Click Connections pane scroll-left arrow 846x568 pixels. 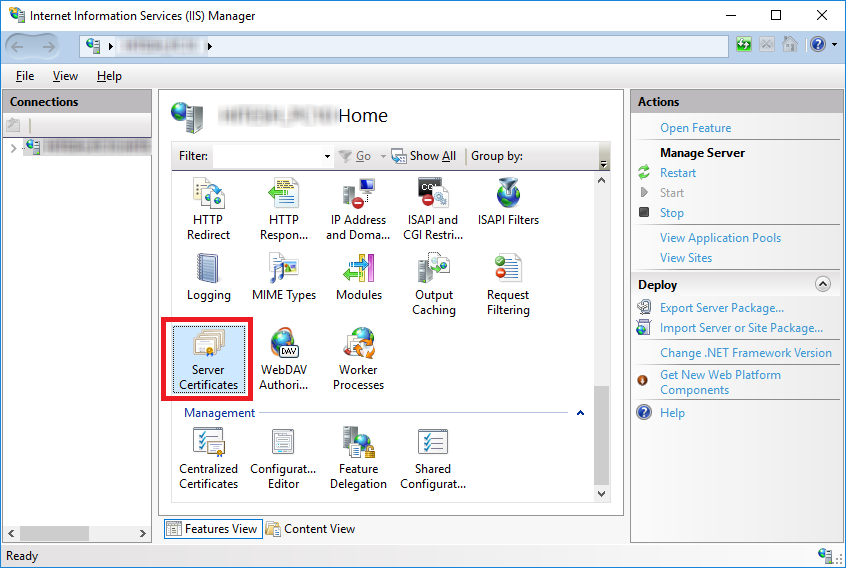(x=11, y=533)
